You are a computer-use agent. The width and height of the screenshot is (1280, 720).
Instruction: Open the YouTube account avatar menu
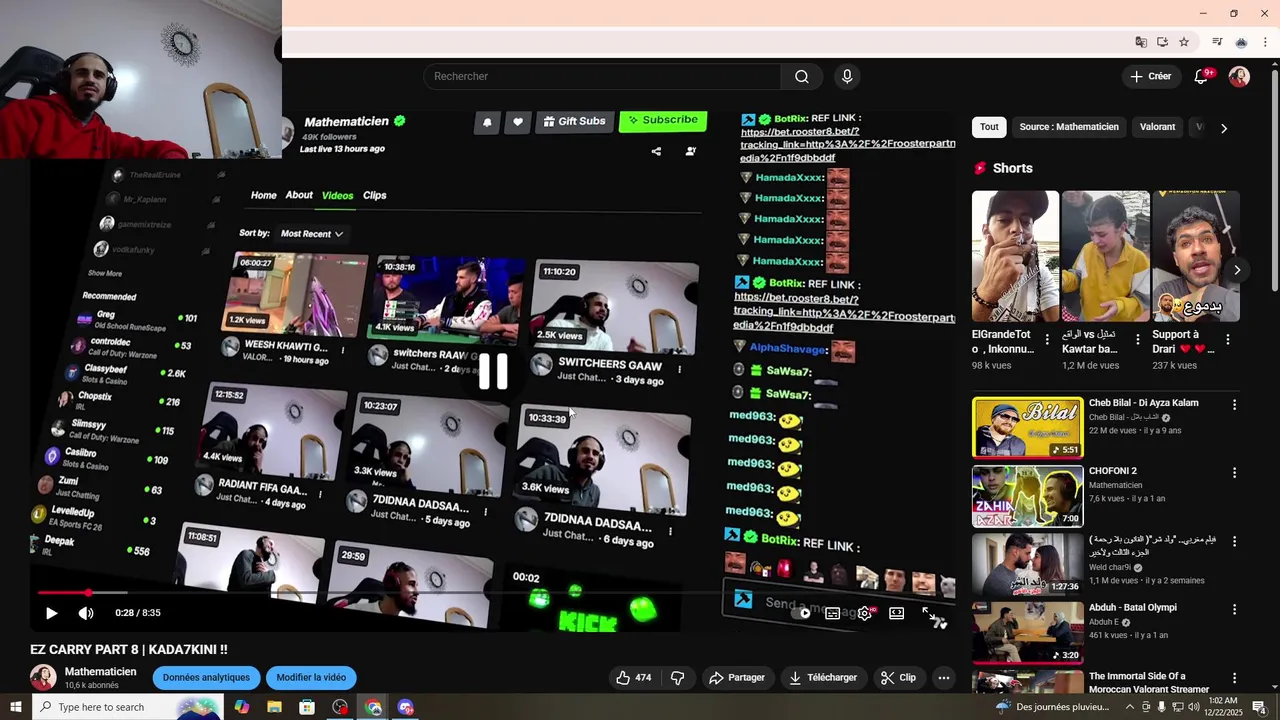[1239, 77]
